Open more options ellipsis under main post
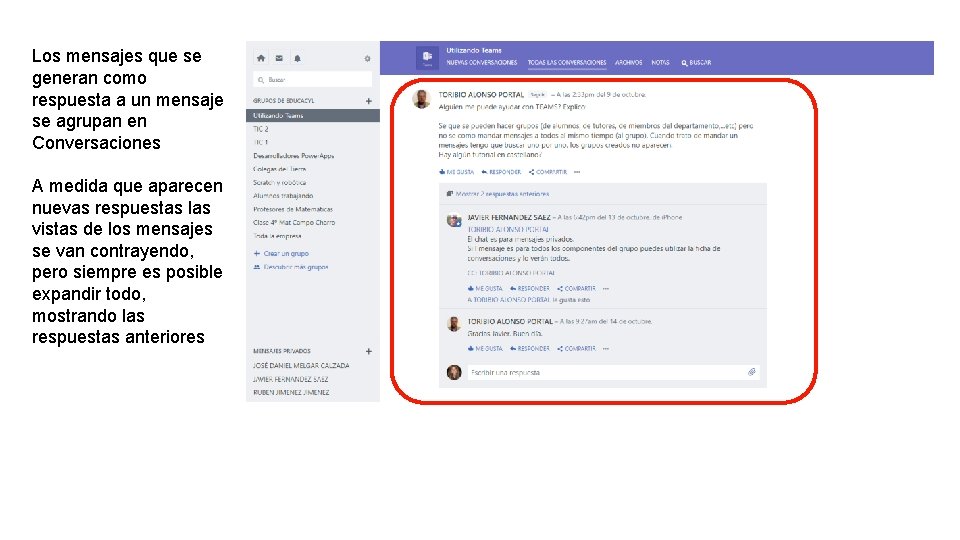 577,172
